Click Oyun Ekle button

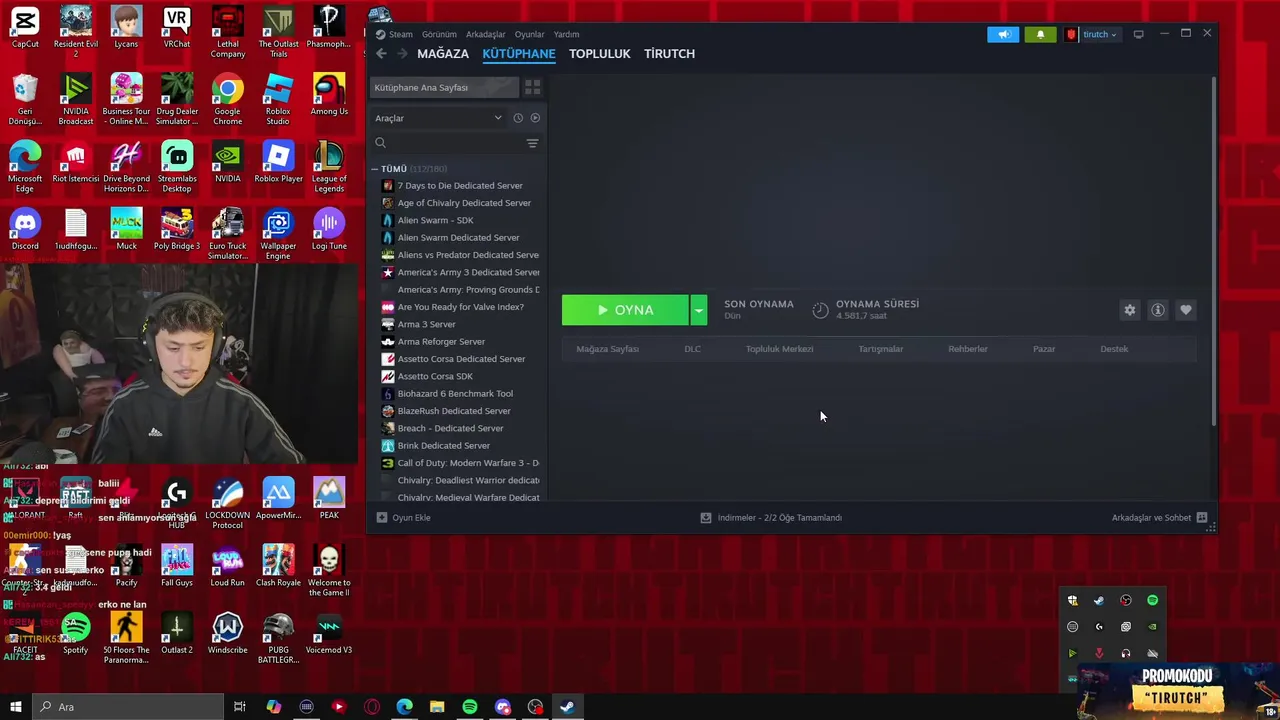pos(403,518)
